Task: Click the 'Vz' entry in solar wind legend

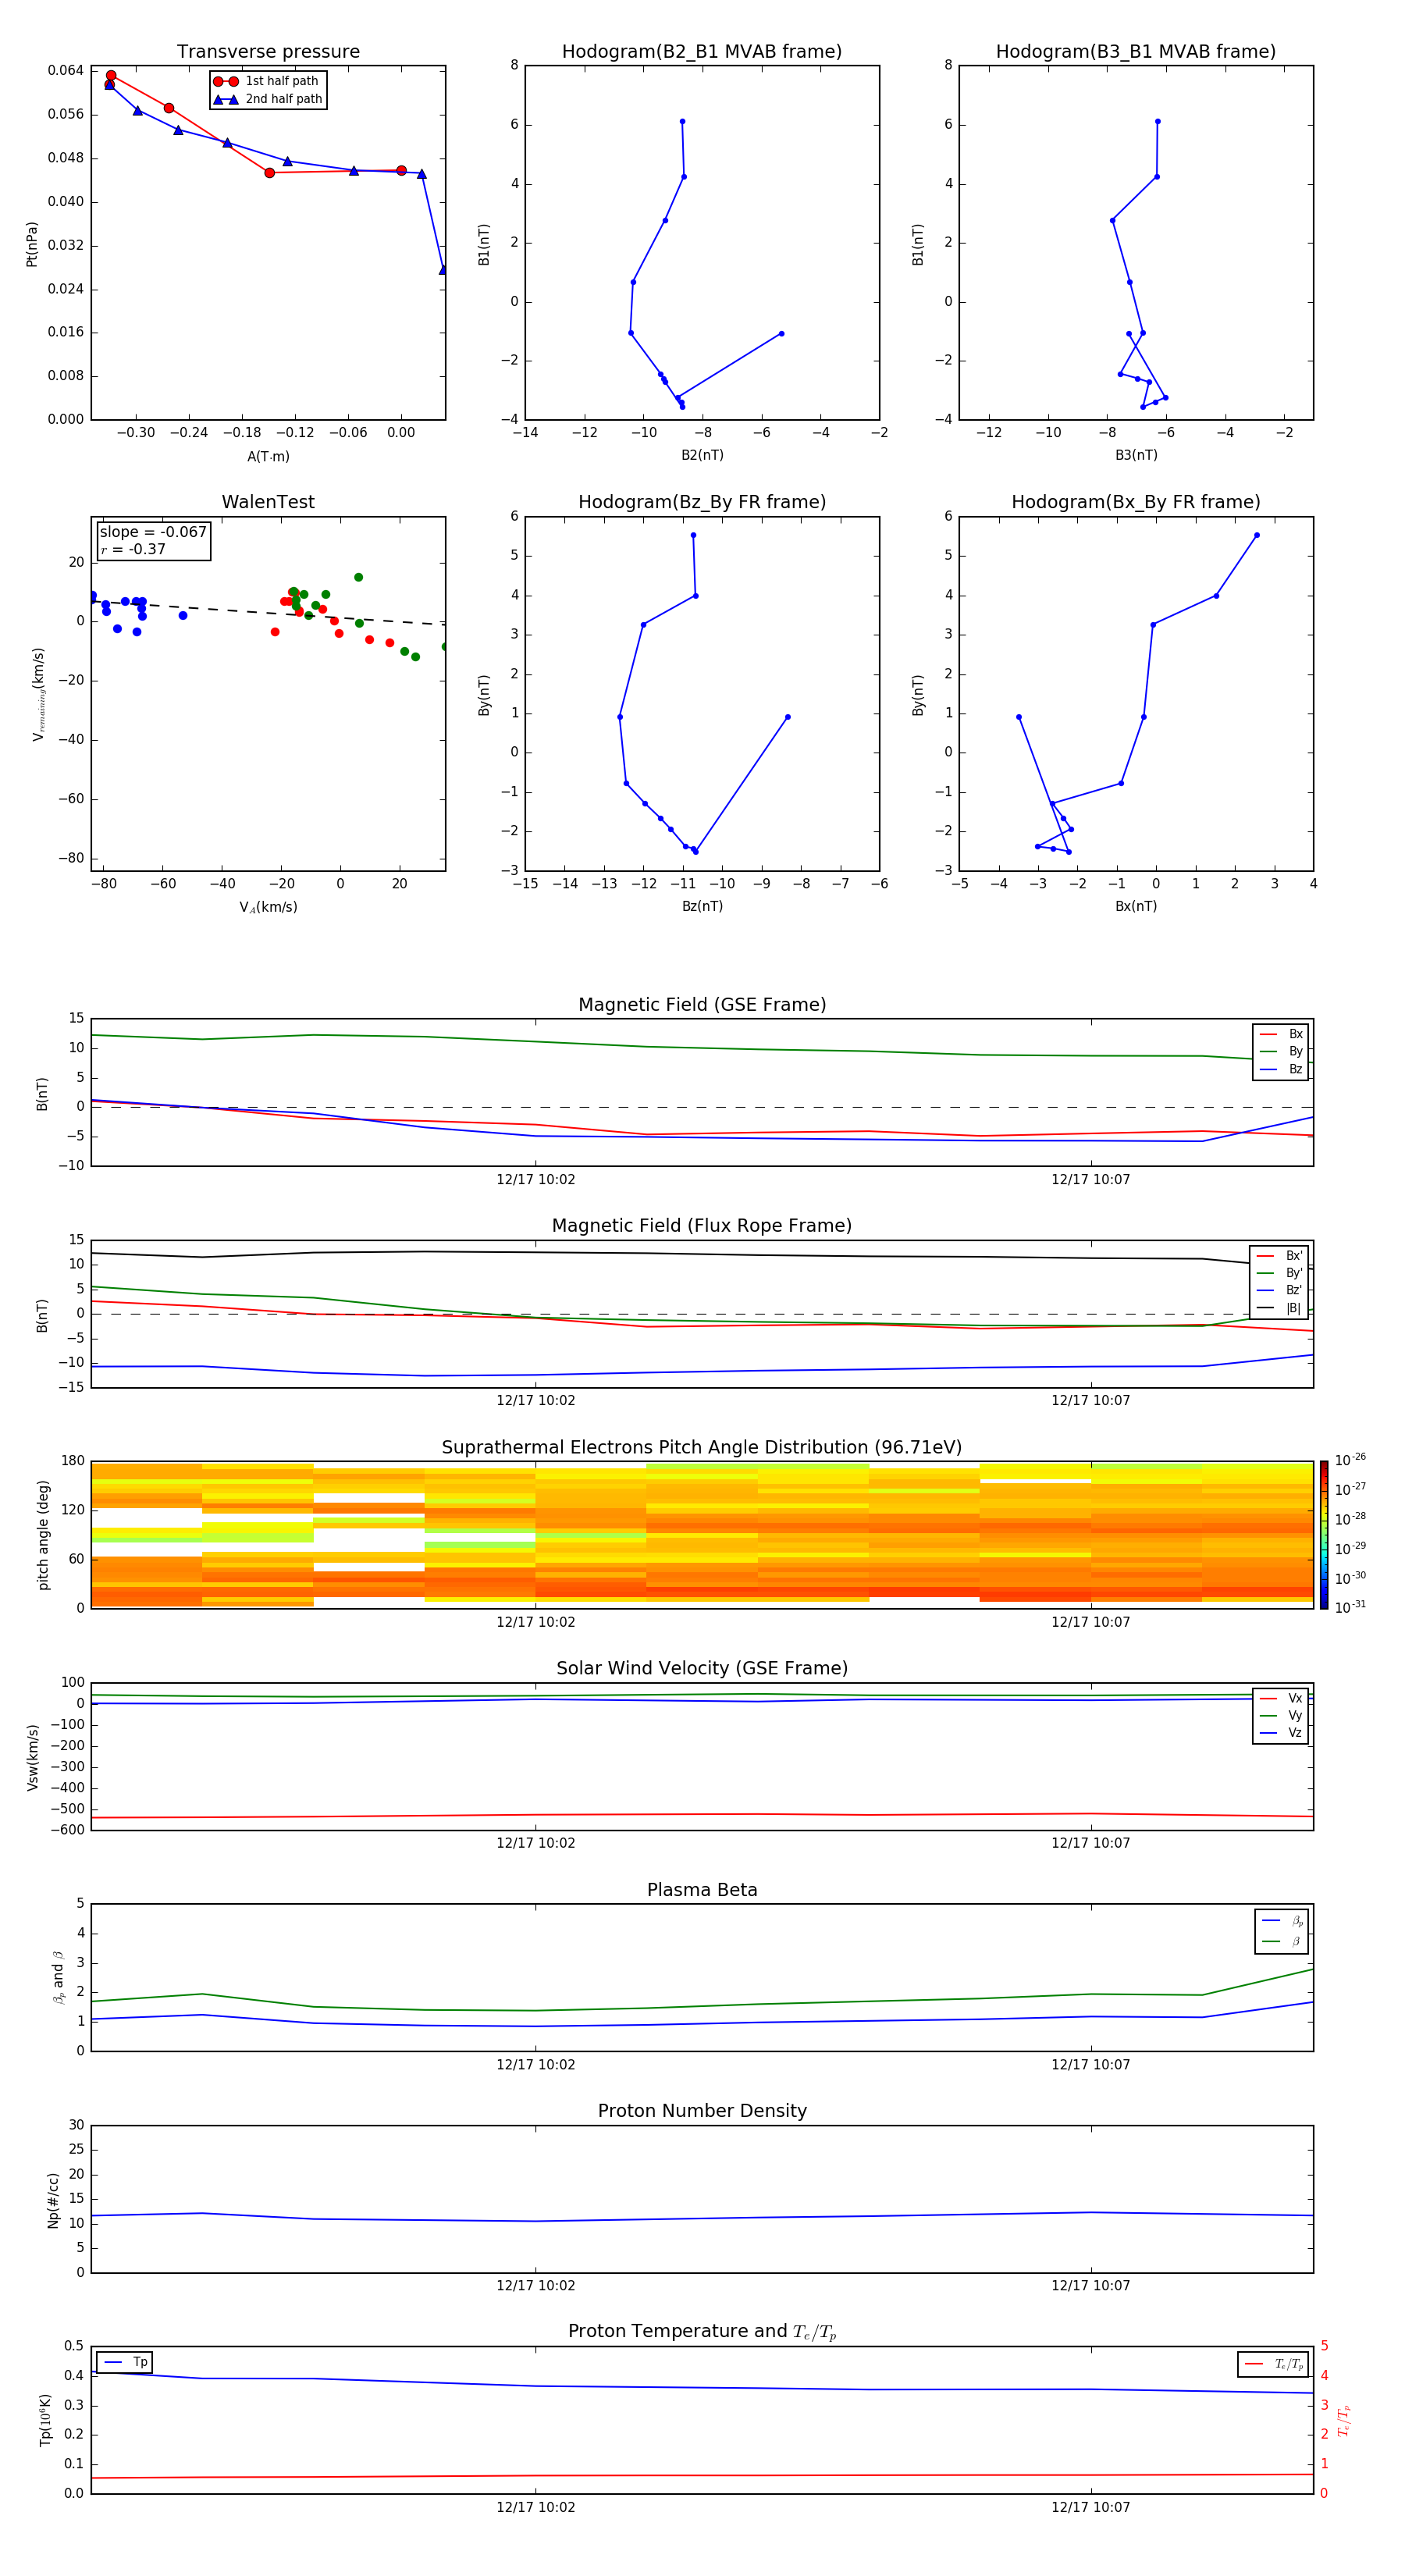Action: click(x=1281, y=1732)
